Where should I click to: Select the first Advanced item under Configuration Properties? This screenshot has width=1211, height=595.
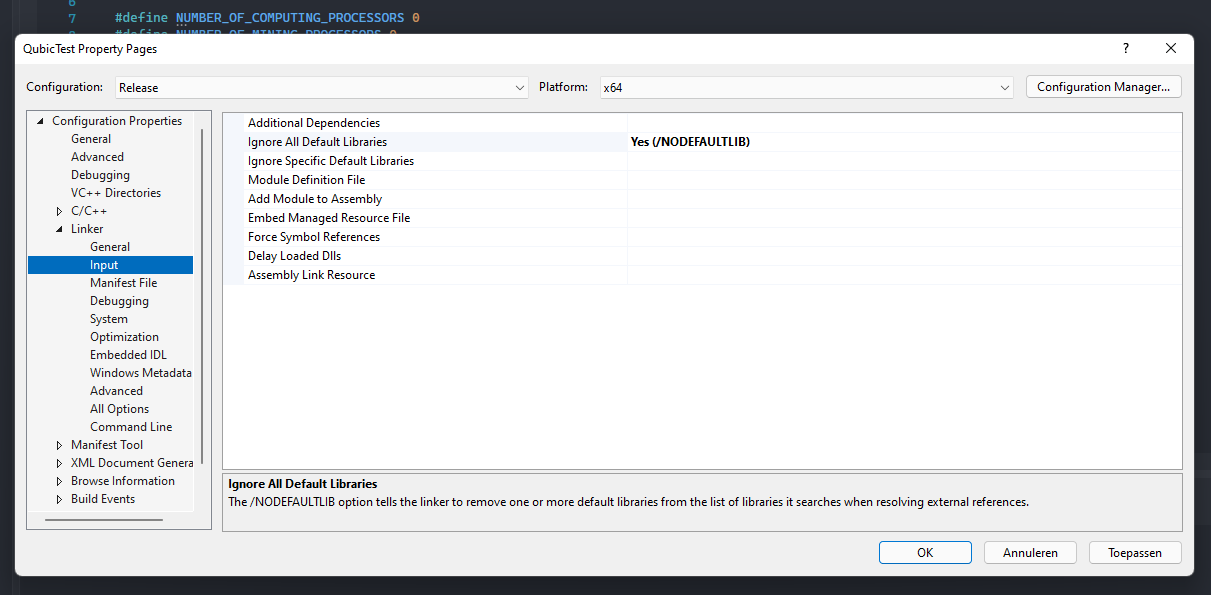click(97, 157)
